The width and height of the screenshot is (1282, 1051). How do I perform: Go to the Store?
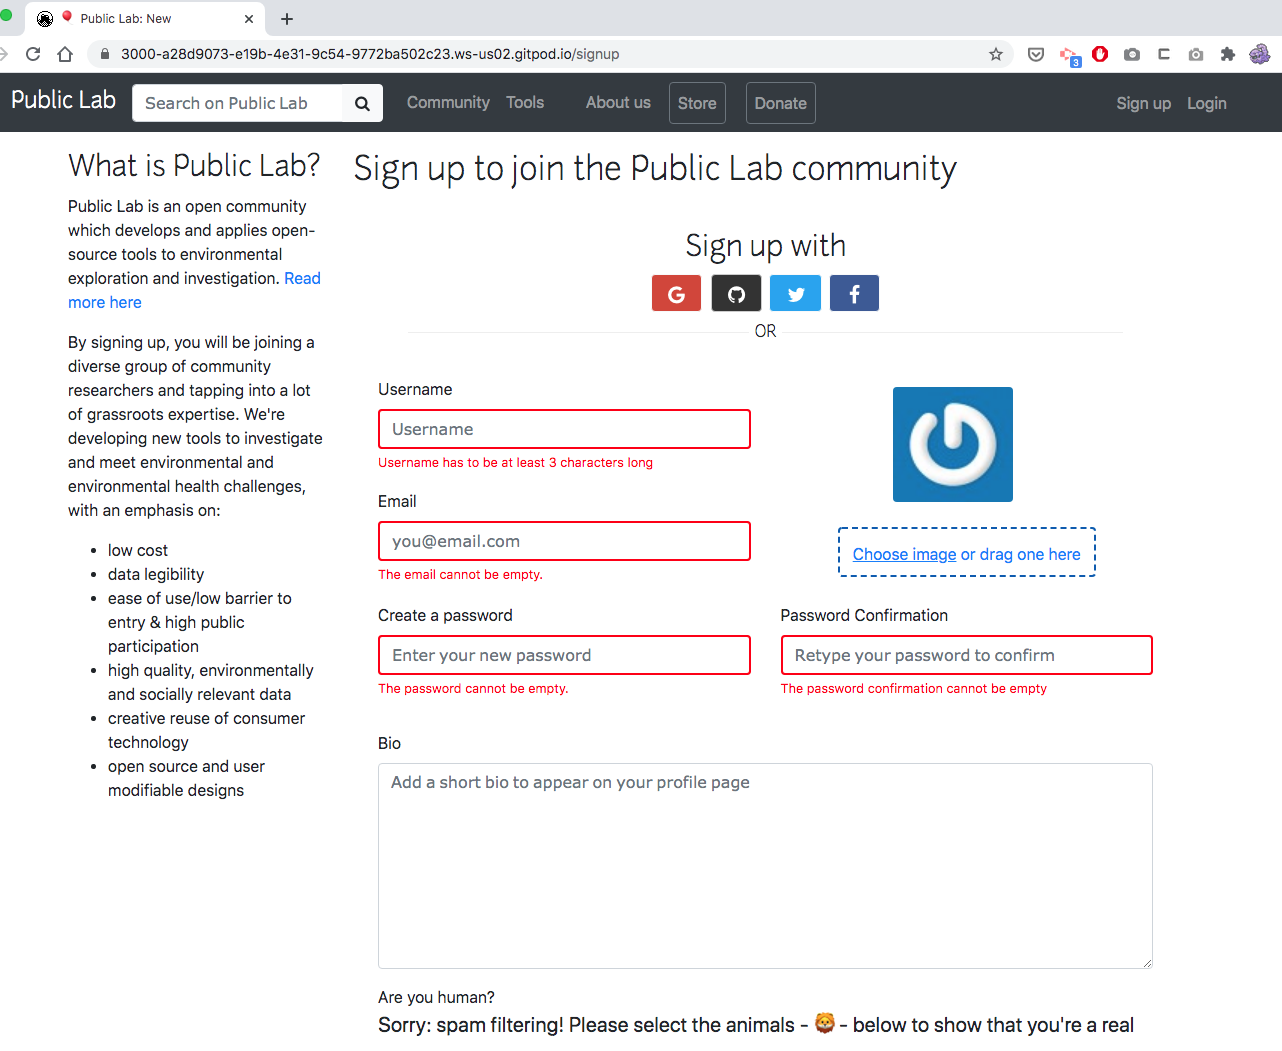(x=697, y=103)
